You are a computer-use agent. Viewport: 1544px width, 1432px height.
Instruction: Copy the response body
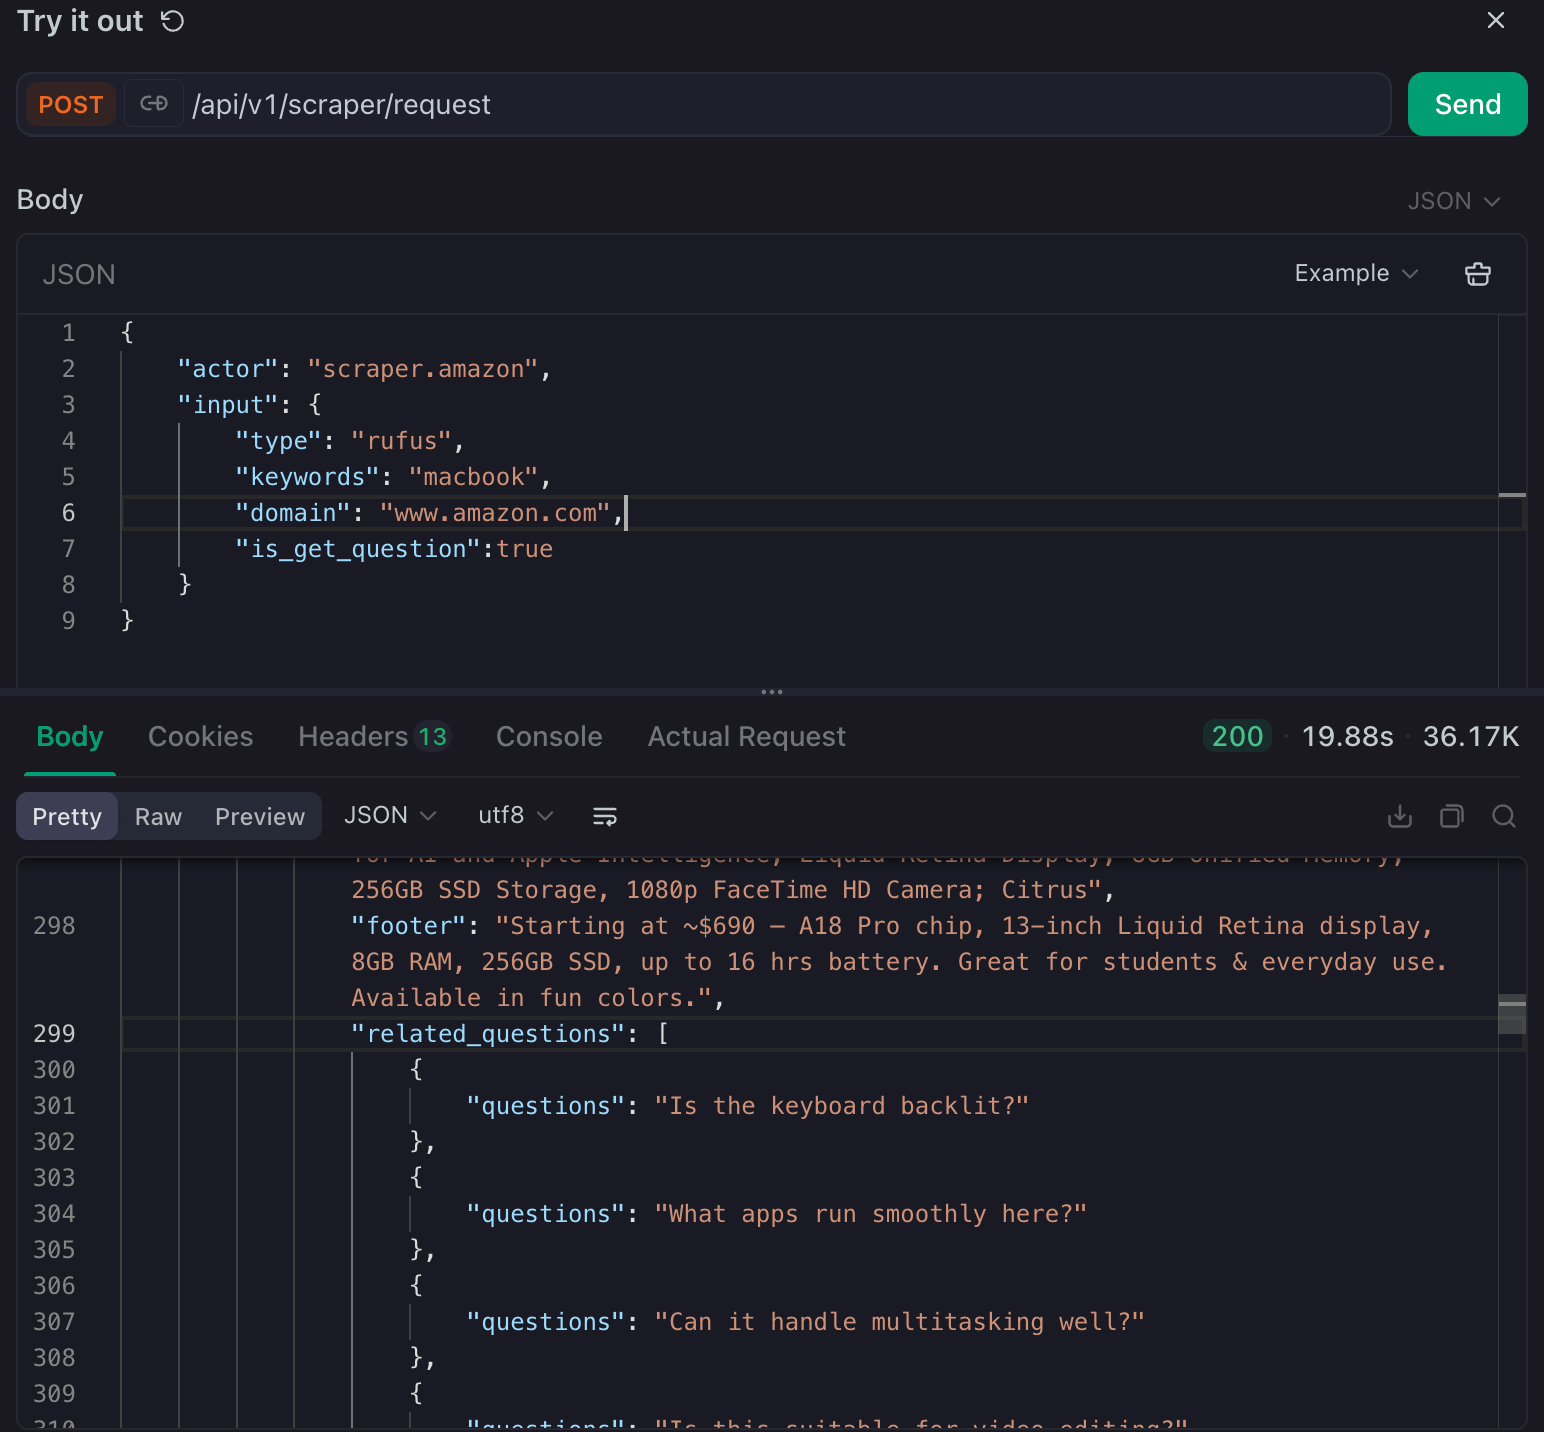(x=1451, y=816)
